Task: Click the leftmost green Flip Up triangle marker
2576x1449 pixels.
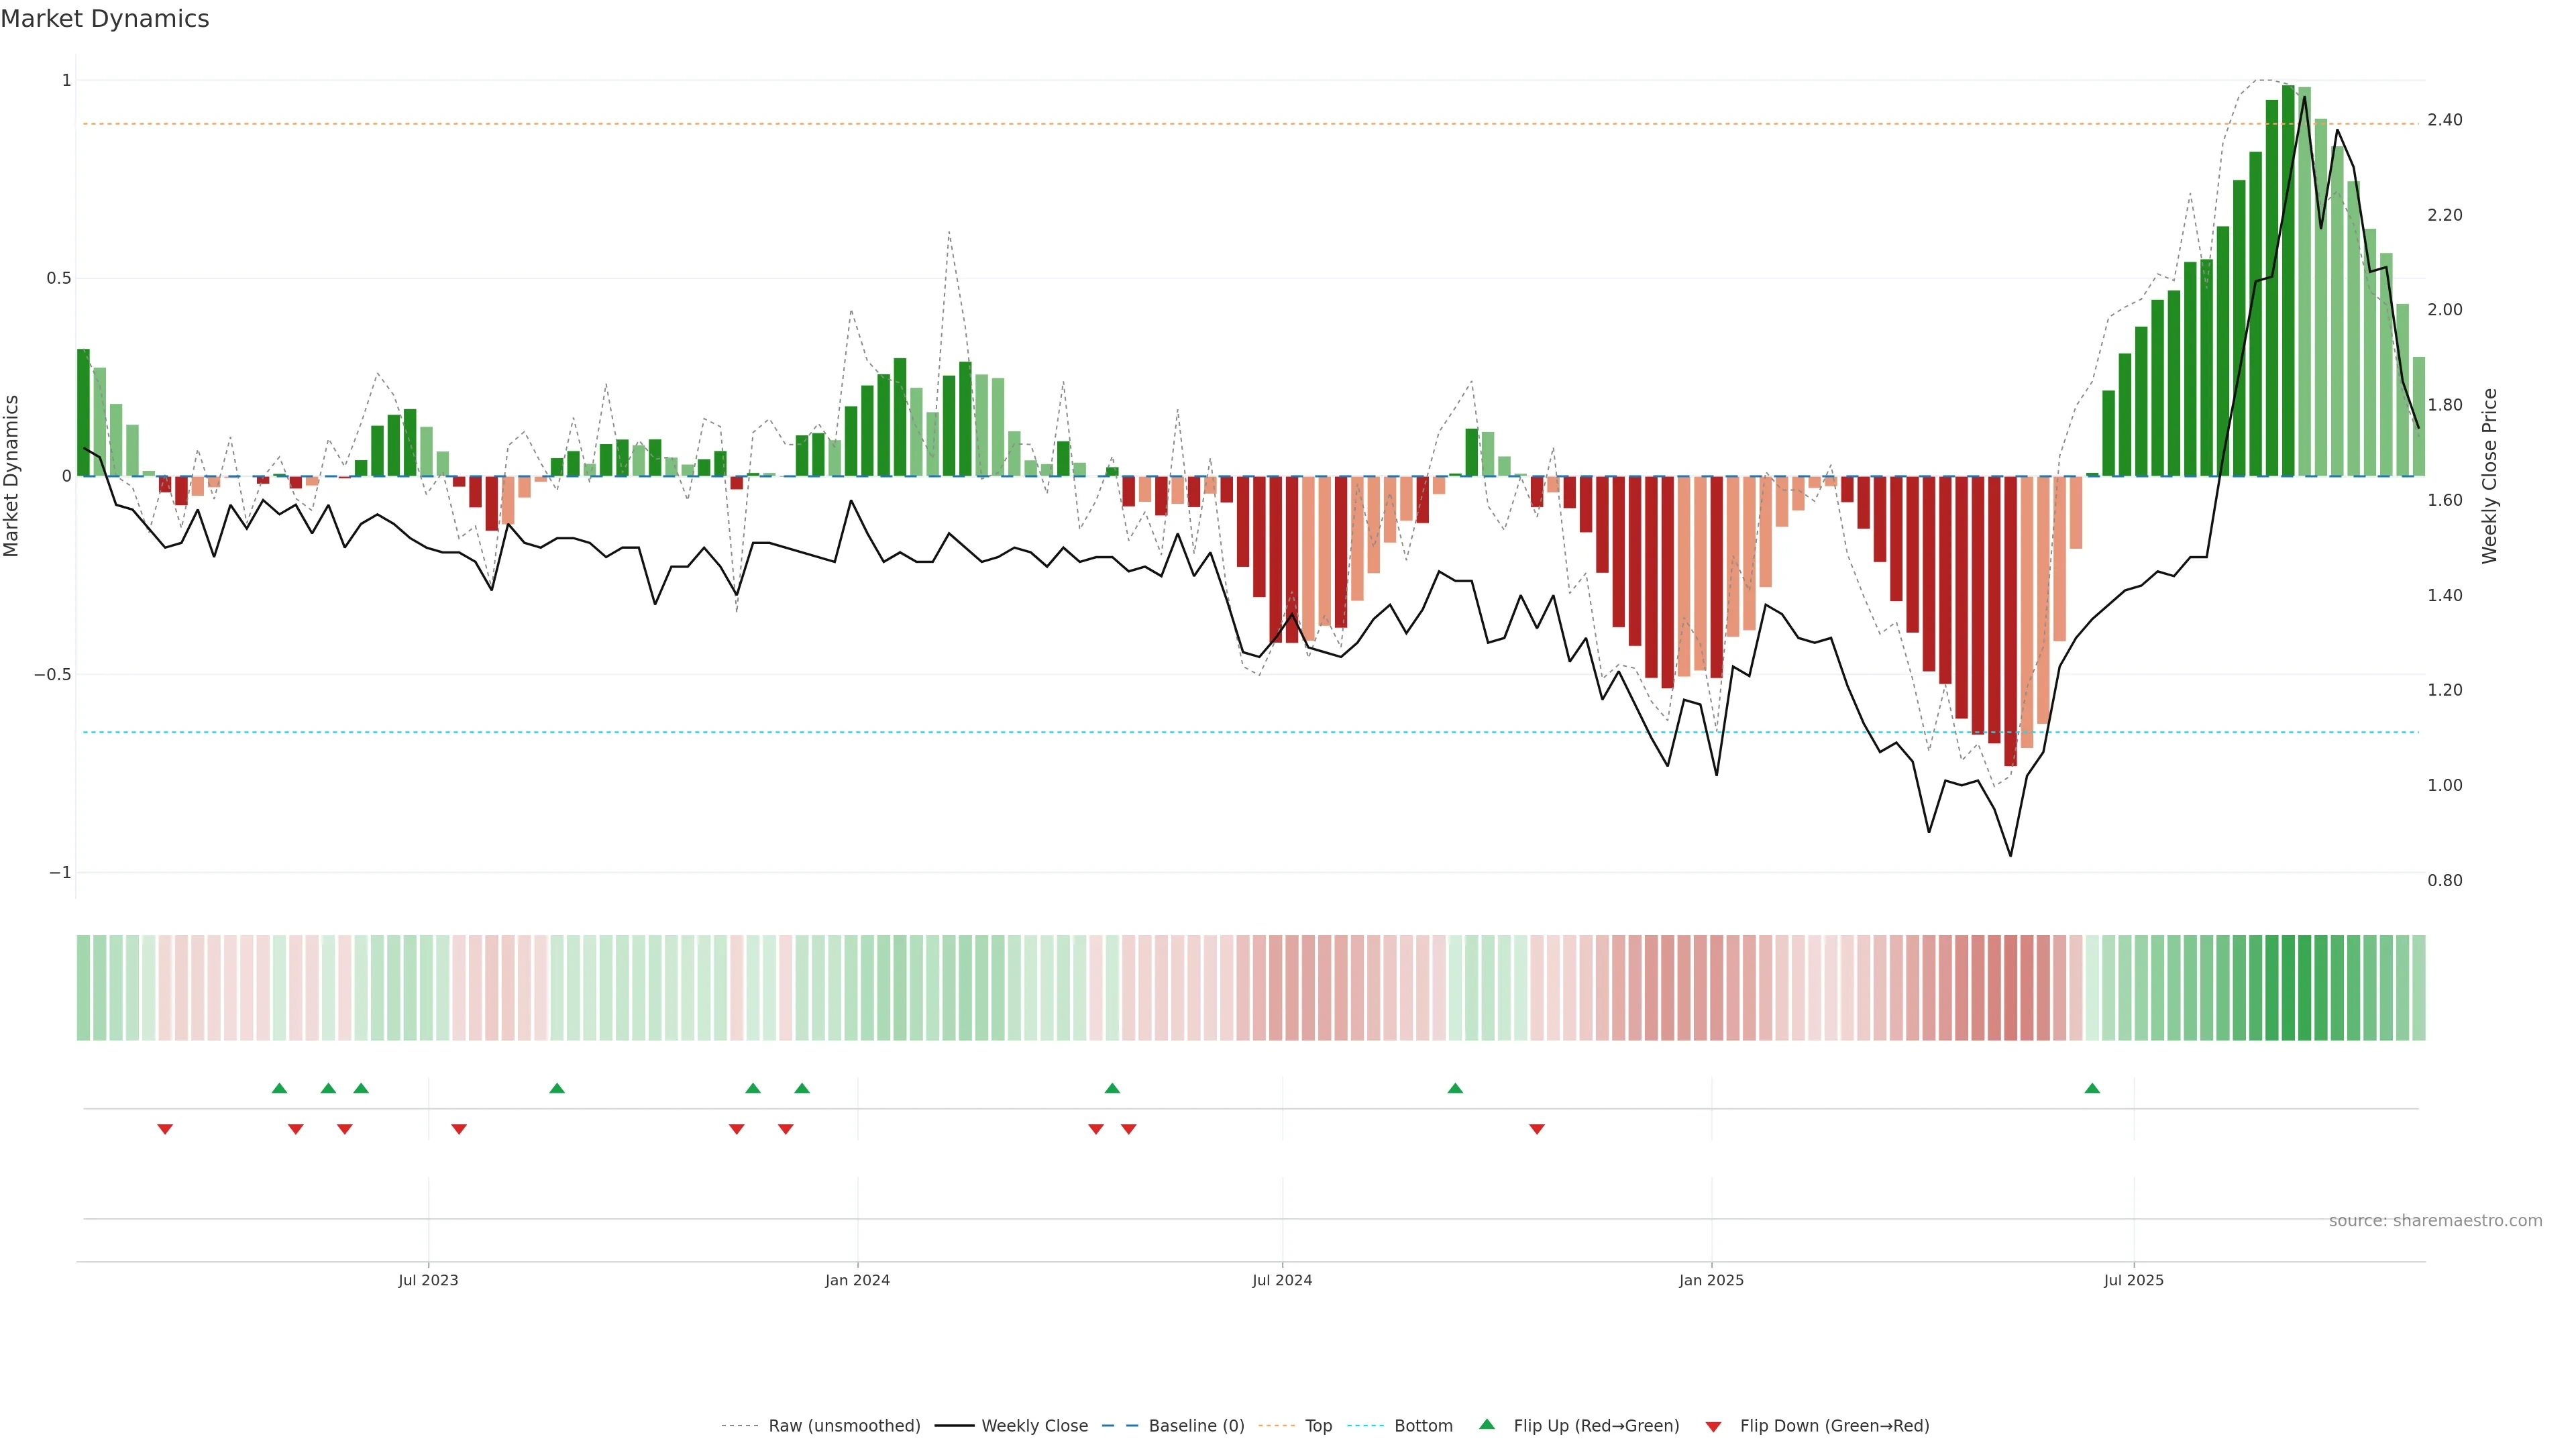Action: coord(279,1088)
